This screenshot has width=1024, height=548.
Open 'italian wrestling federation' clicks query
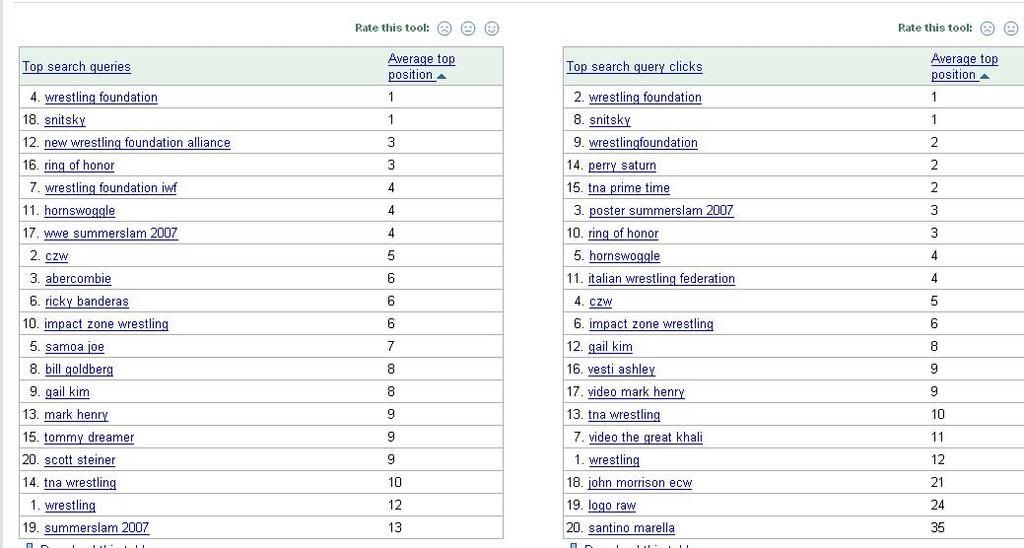662,279
